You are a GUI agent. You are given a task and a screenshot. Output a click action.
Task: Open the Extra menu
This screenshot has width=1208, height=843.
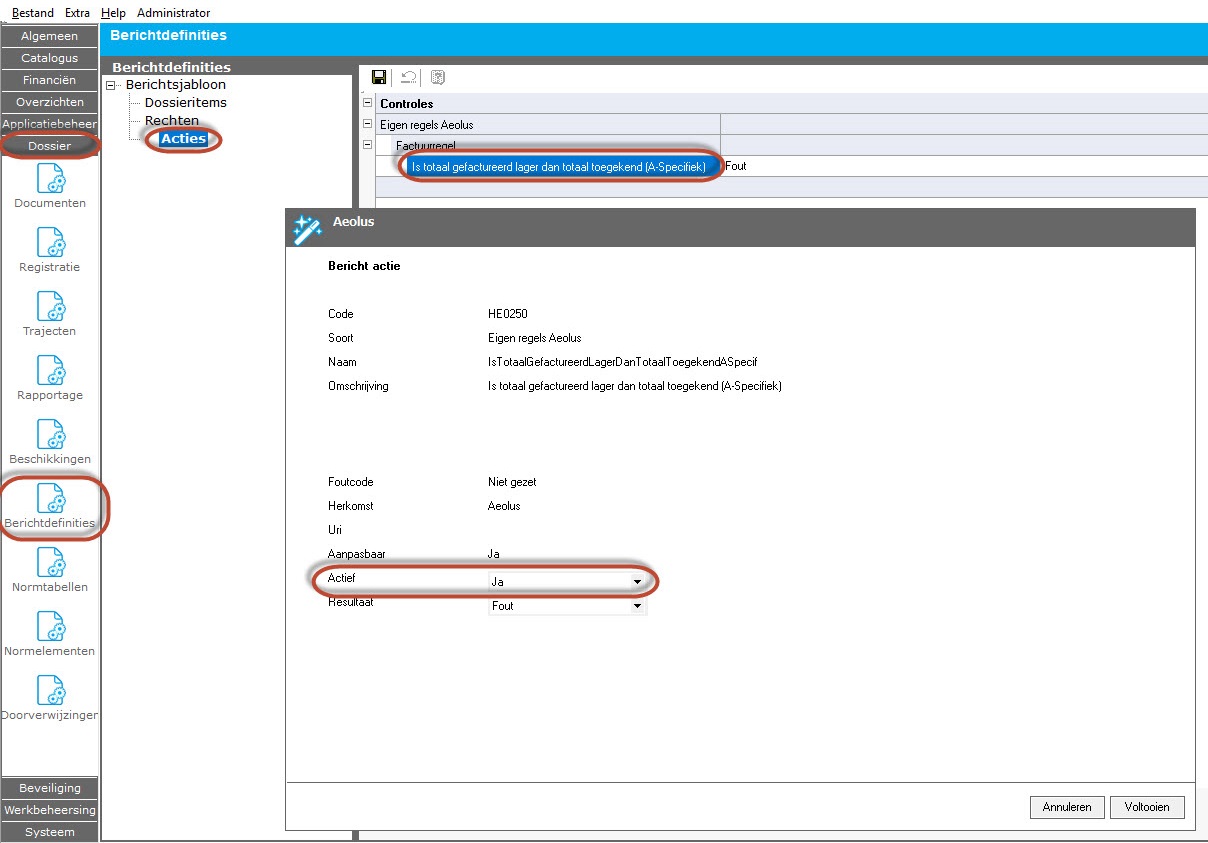tap(77, 13)
